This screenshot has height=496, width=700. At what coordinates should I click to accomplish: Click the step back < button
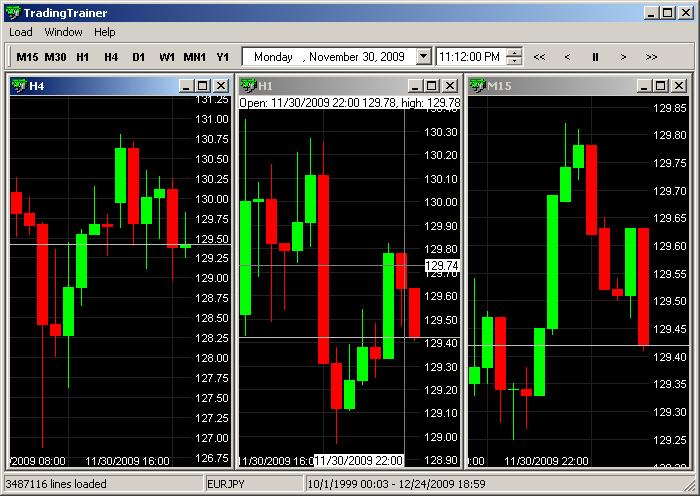pos(567,57)
